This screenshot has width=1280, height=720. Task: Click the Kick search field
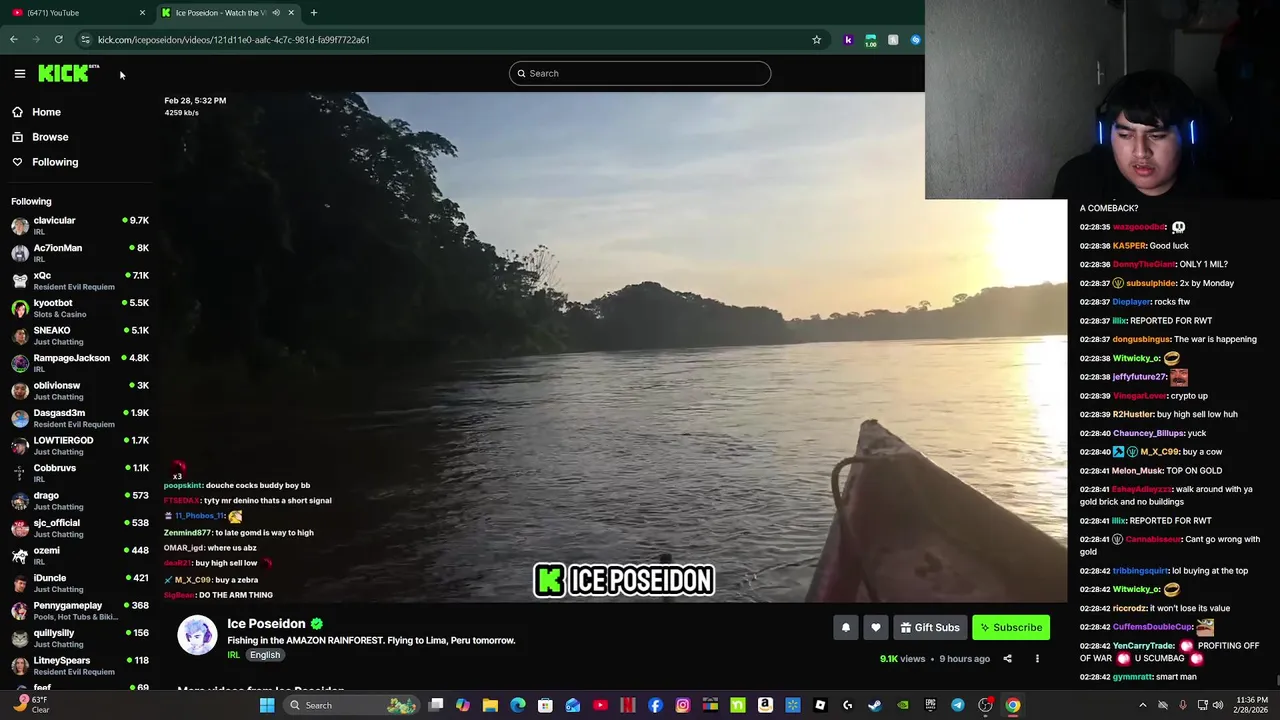point(640,73)
